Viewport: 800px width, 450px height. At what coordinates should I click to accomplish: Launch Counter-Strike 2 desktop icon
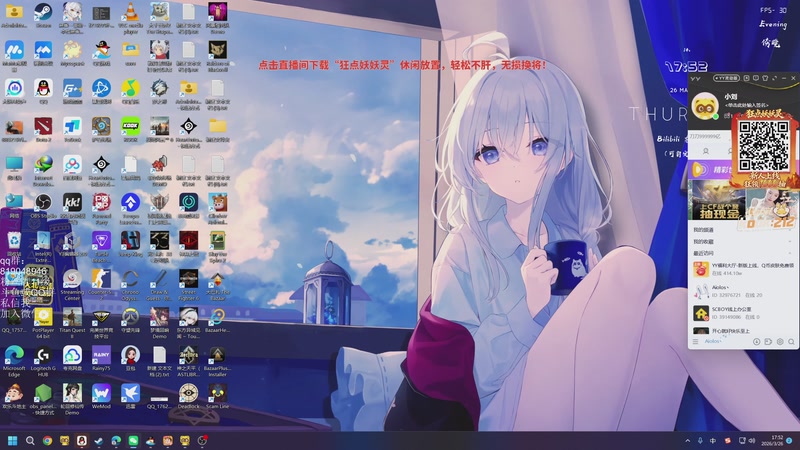102,285
